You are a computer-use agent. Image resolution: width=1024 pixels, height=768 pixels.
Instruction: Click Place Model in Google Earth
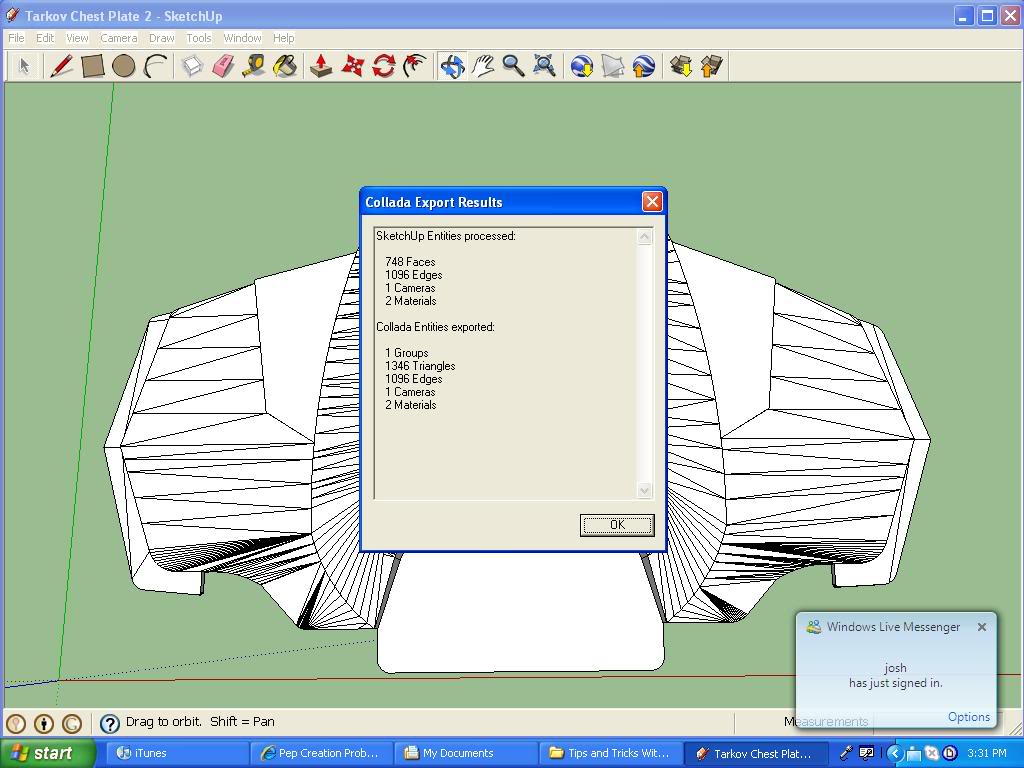pos(643,67)
